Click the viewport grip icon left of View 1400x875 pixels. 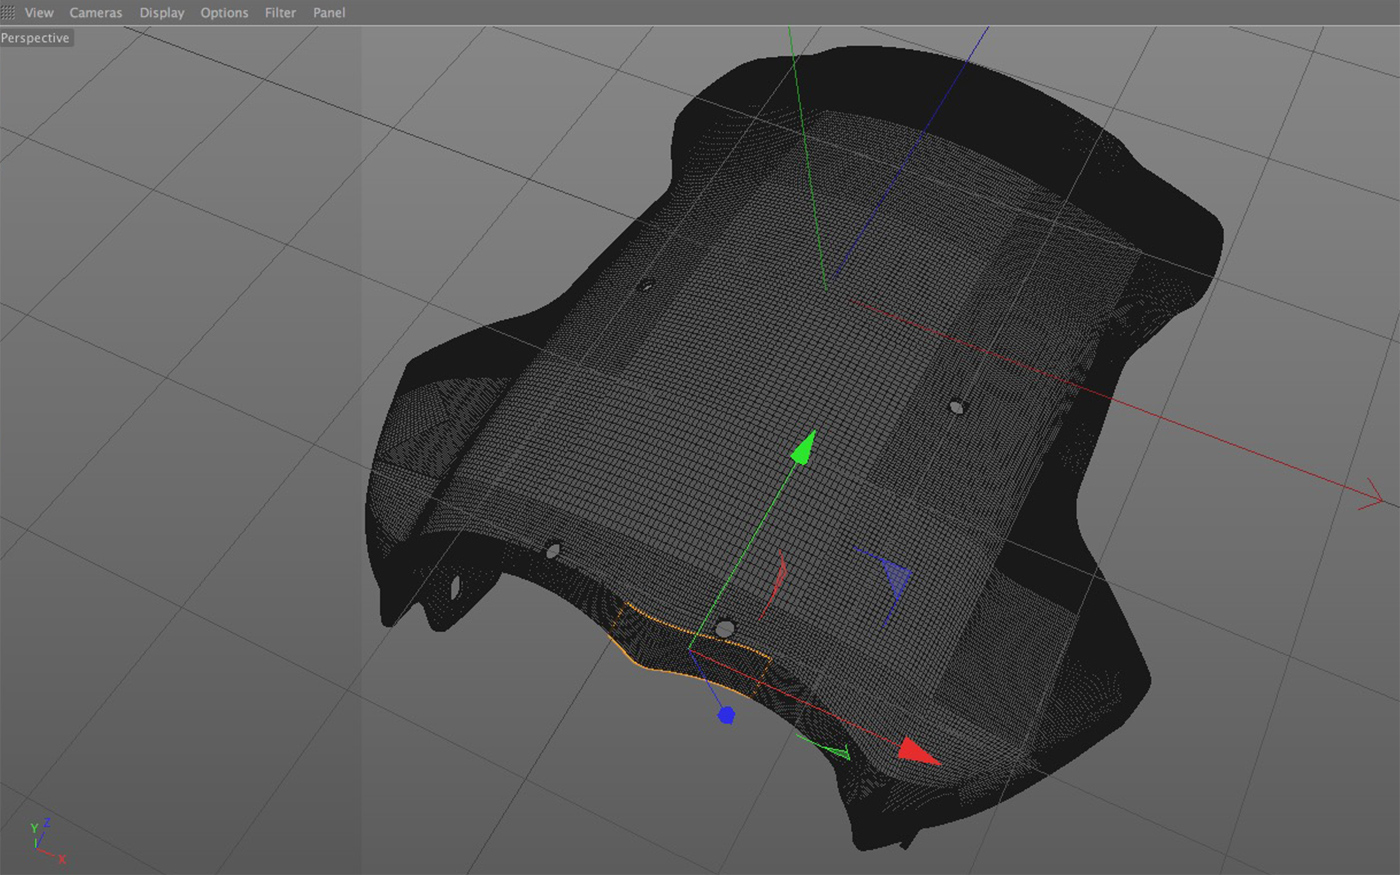coord(9,13)
